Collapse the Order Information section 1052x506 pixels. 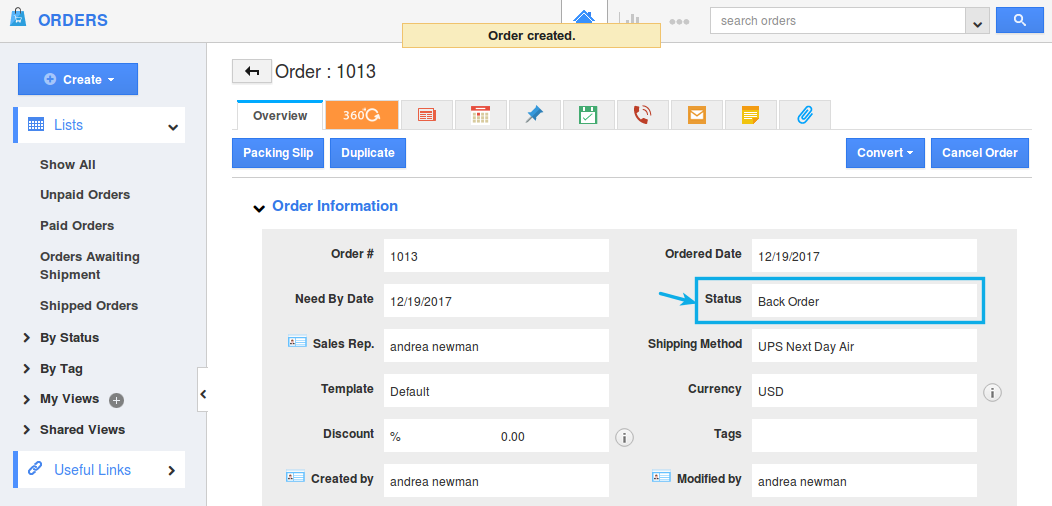[259, 208]
